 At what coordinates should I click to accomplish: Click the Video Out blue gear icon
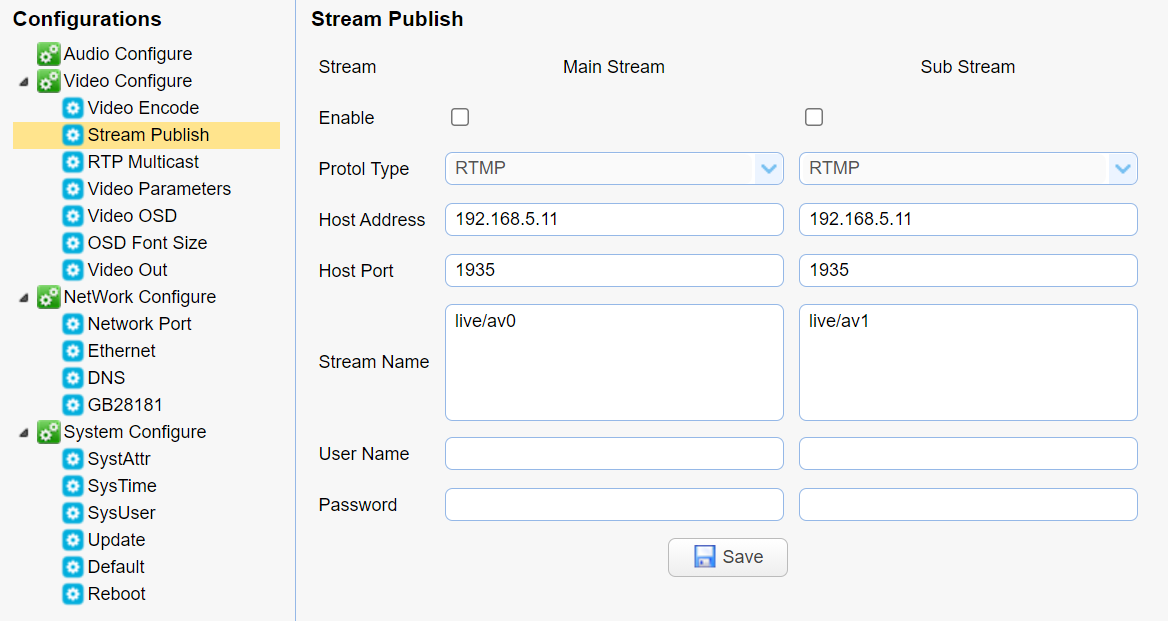[x=72, y=270]
